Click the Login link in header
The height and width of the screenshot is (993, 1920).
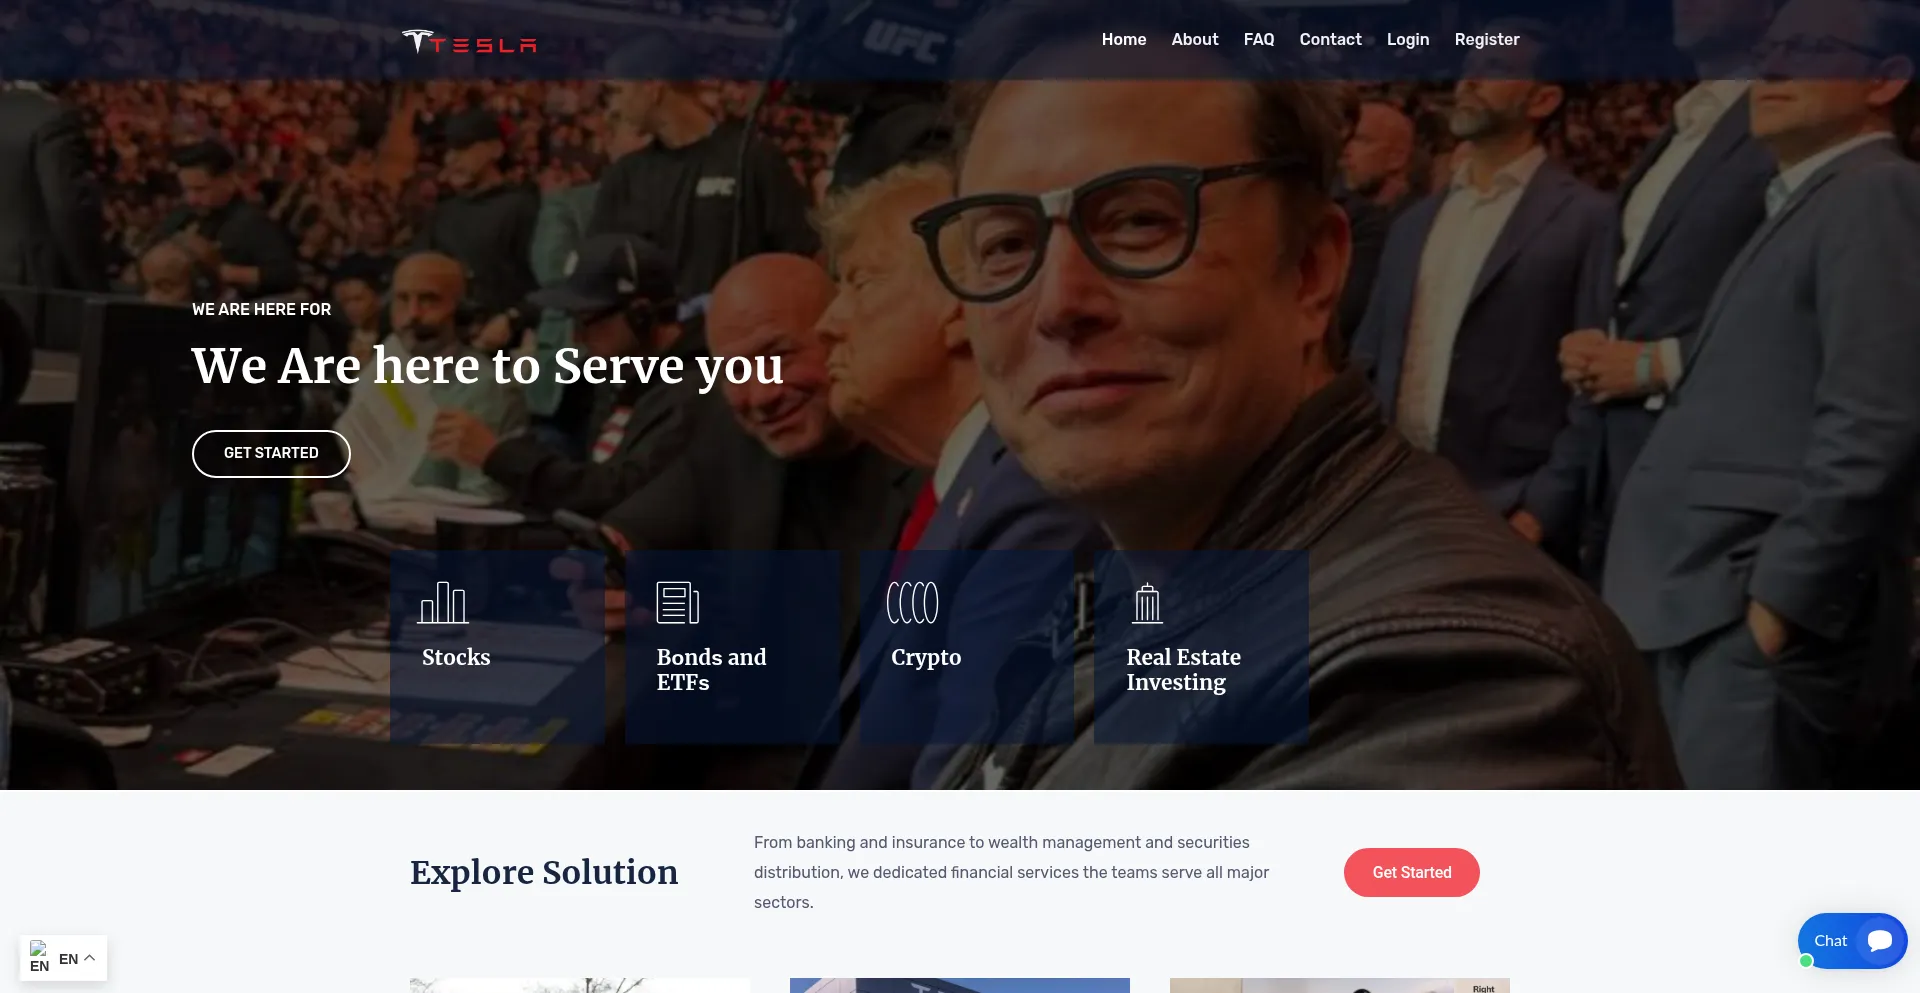pyautogui.click(x=1408, y=39)
